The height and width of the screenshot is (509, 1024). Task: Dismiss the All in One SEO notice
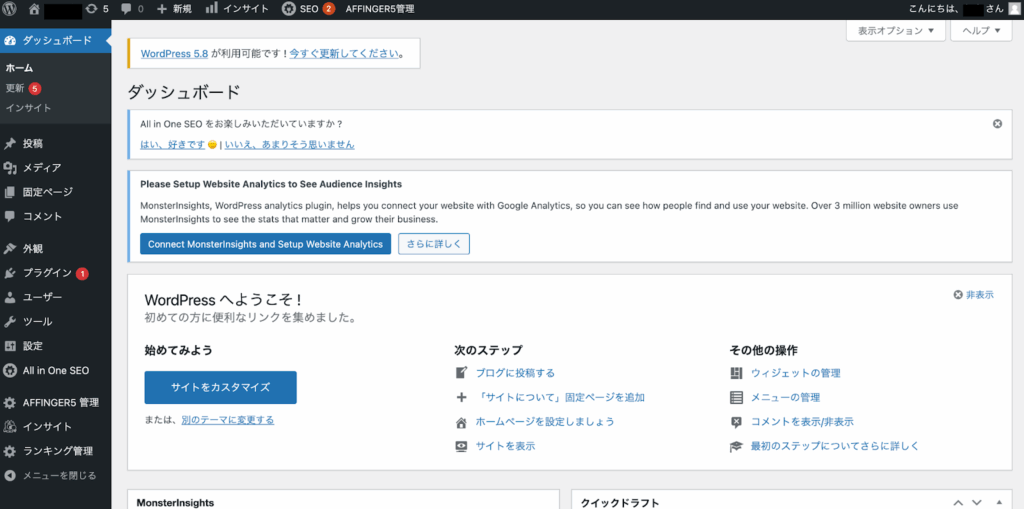pyautogui.click(x=997, y=124)
